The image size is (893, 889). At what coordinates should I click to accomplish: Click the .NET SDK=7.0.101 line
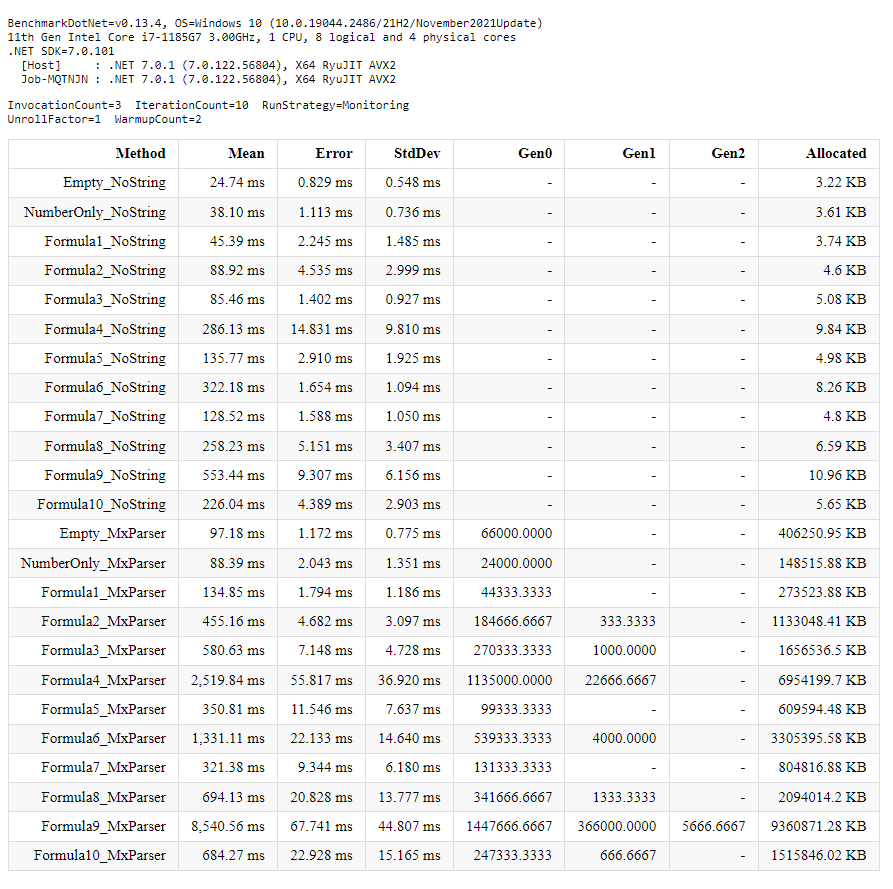click(x=61, y=51)
